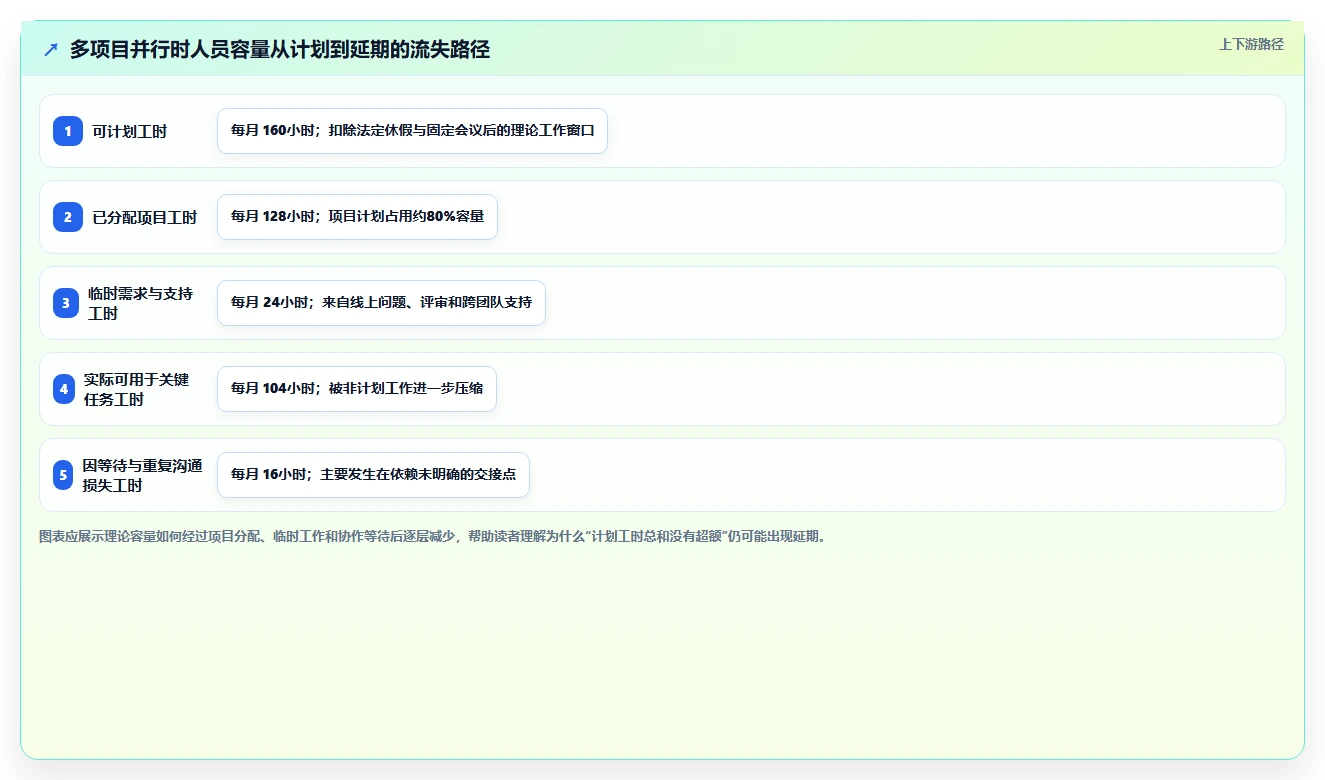
Task: Open the 每月 24小时 detail chip
Action: click(381, 303)
